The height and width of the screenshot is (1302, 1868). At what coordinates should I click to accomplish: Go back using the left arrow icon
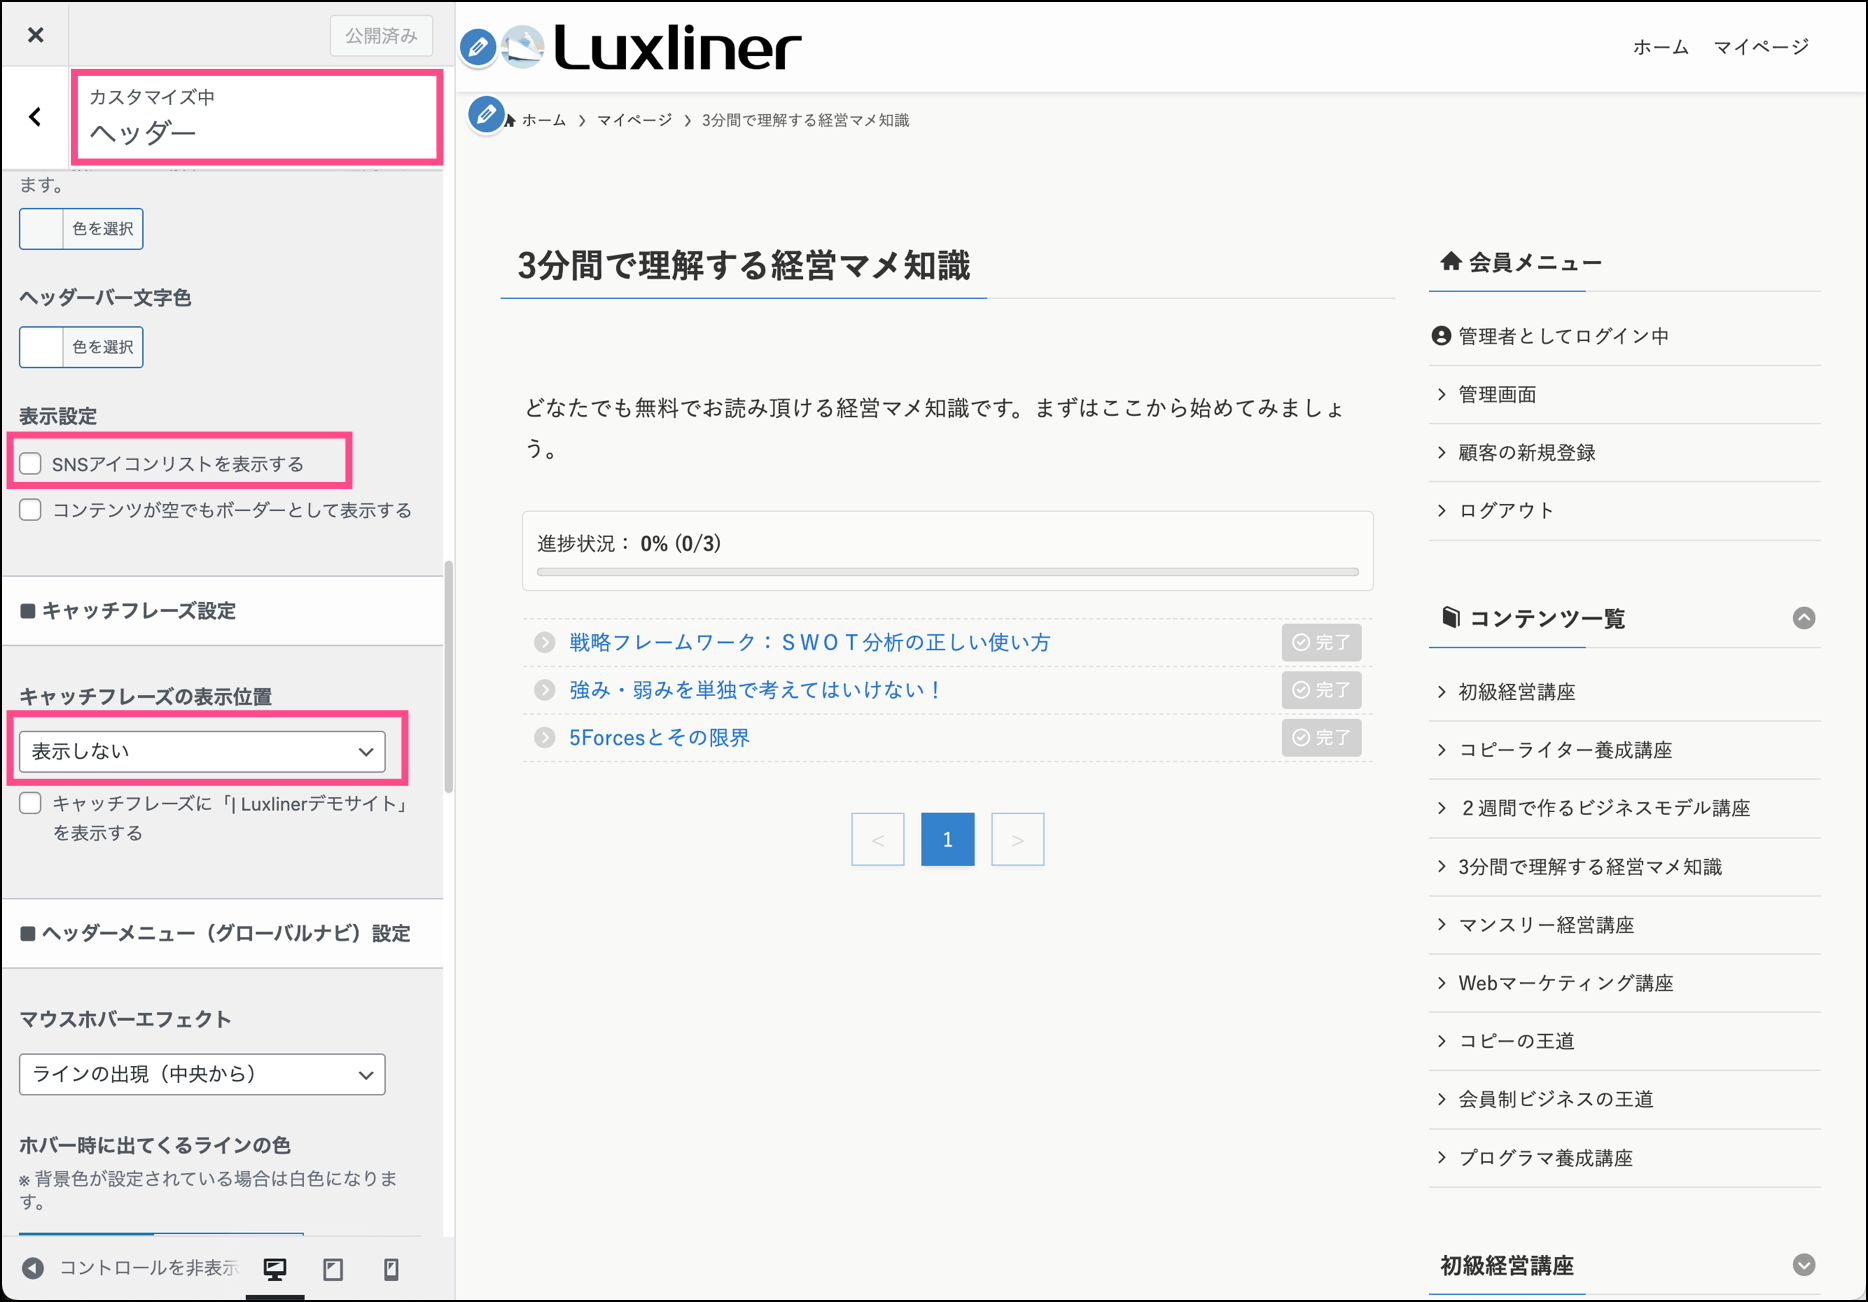[36, 117]
